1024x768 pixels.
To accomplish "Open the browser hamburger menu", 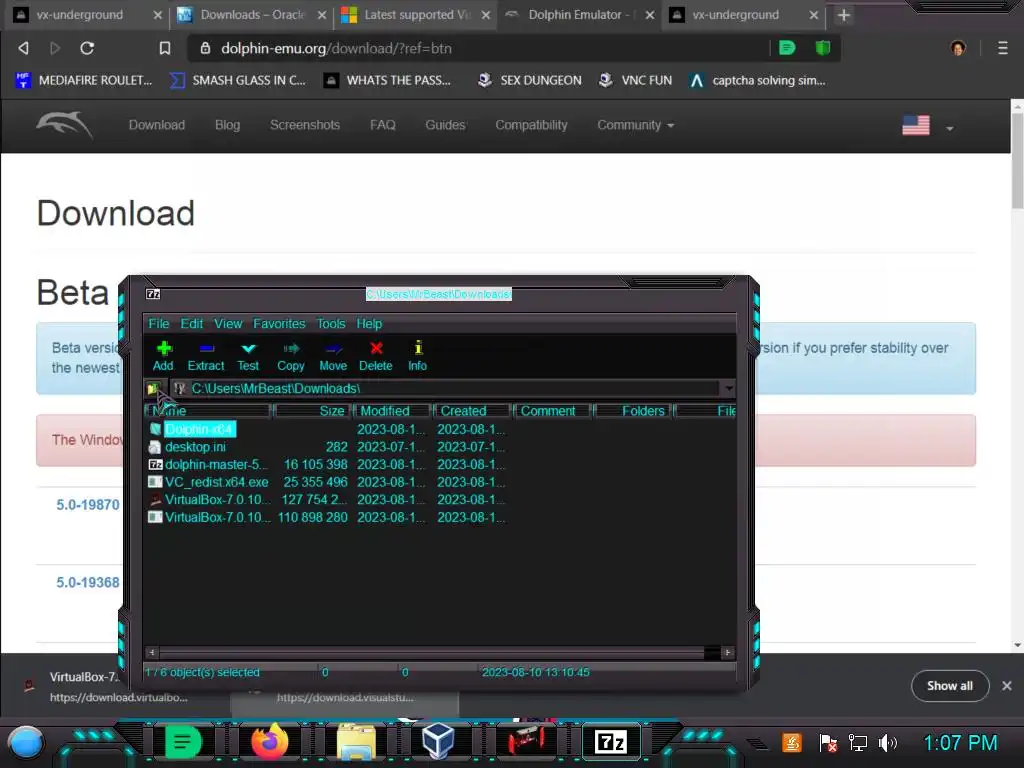I will (1003, 48).
